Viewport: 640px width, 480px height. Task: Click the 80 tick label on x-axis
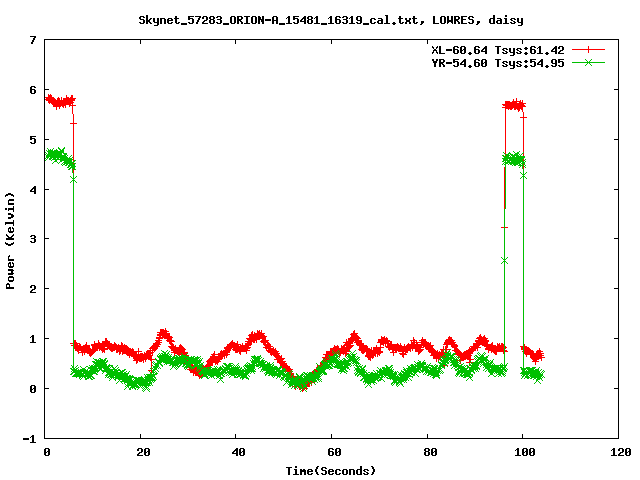(x=428, y=452)
